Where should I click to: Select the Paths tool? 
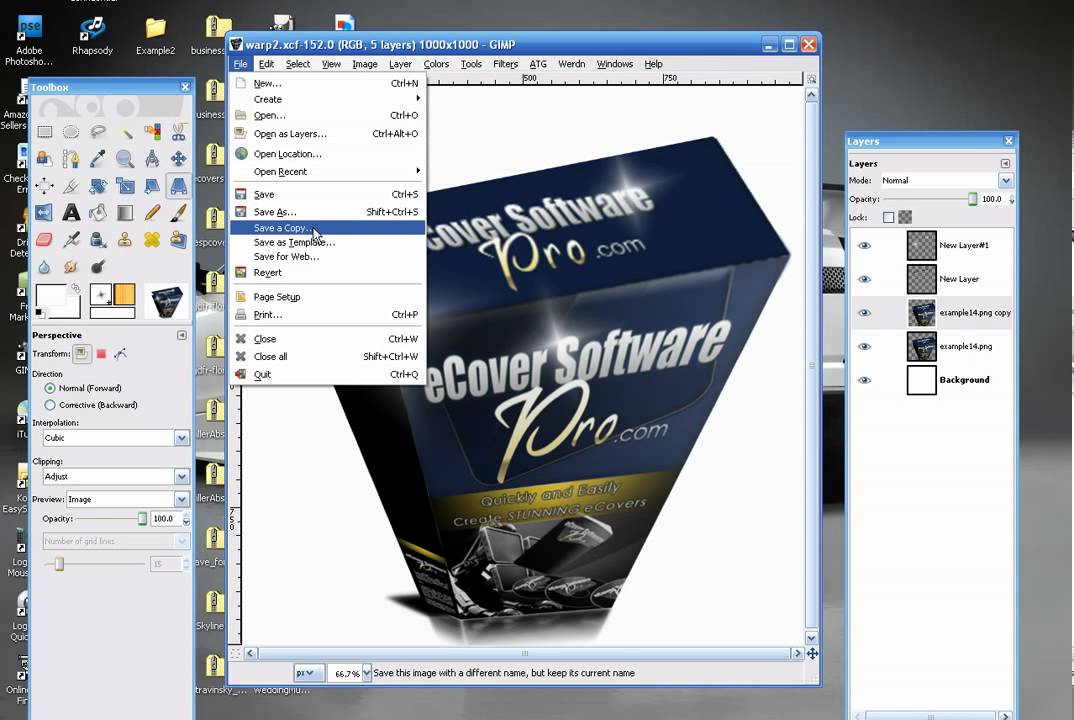(71, 159)
